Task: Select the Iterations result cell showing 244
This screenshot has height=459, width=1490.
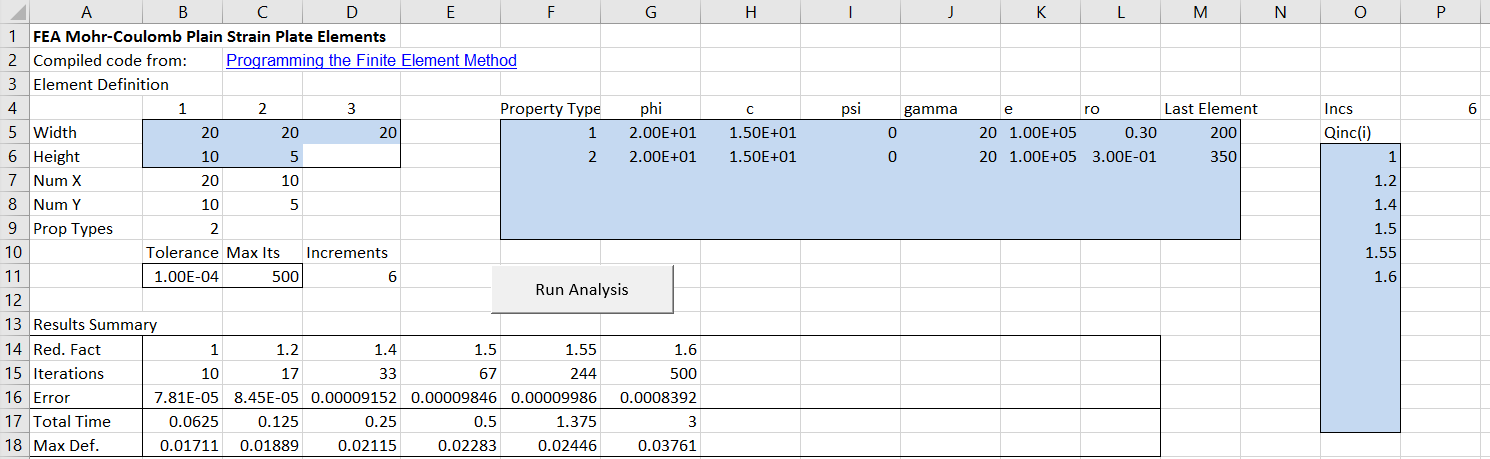Action: click(x=551, y=373)
